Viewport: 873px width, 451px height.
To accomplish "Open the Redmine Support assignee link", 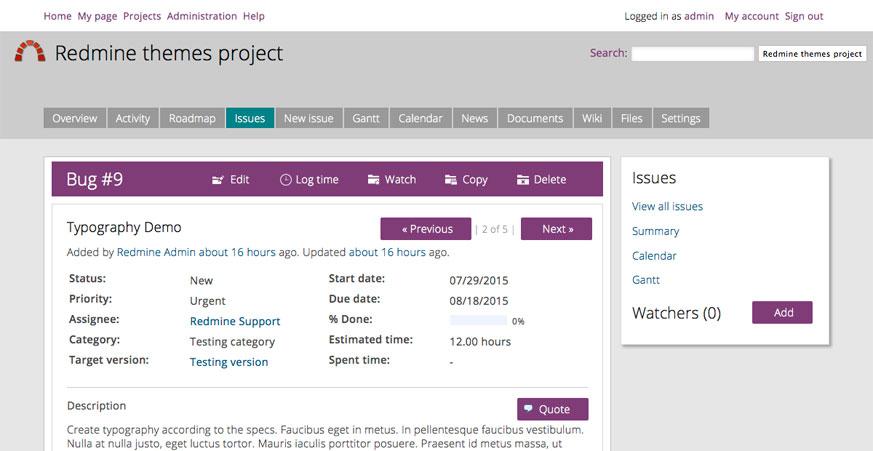I will pos(235,321).
